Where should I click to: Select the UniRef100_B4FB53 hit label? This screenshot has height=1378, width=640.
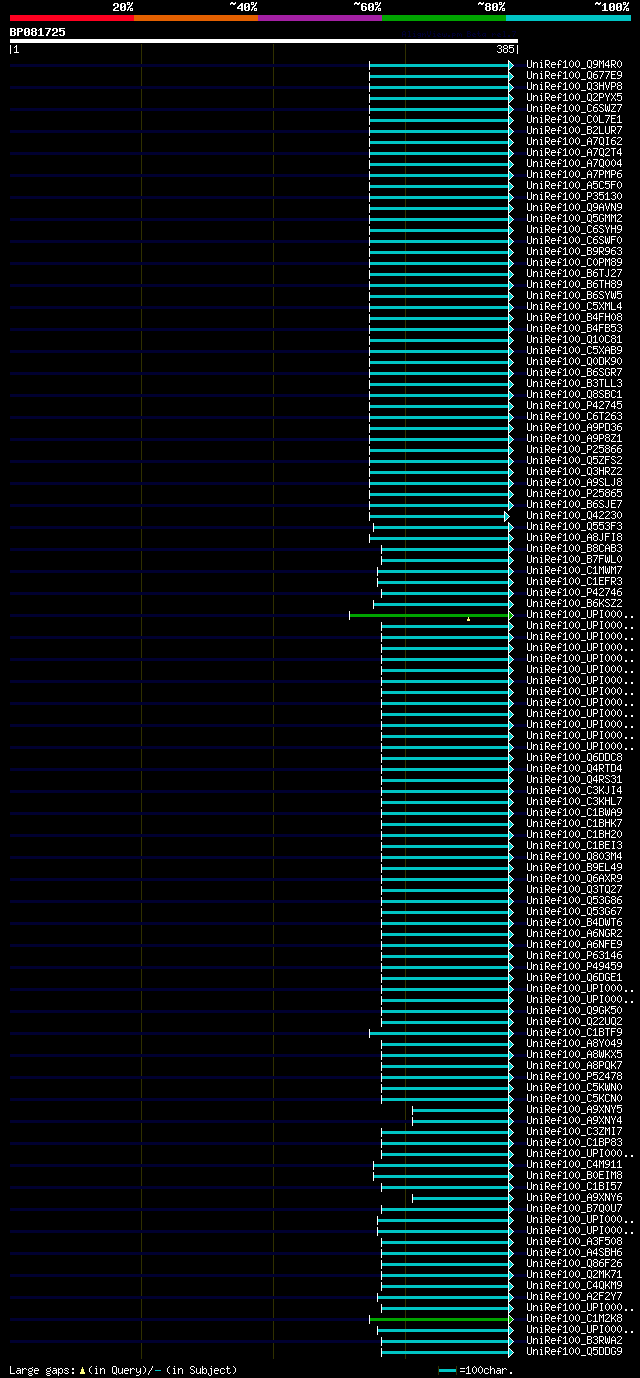click(574, 328)
